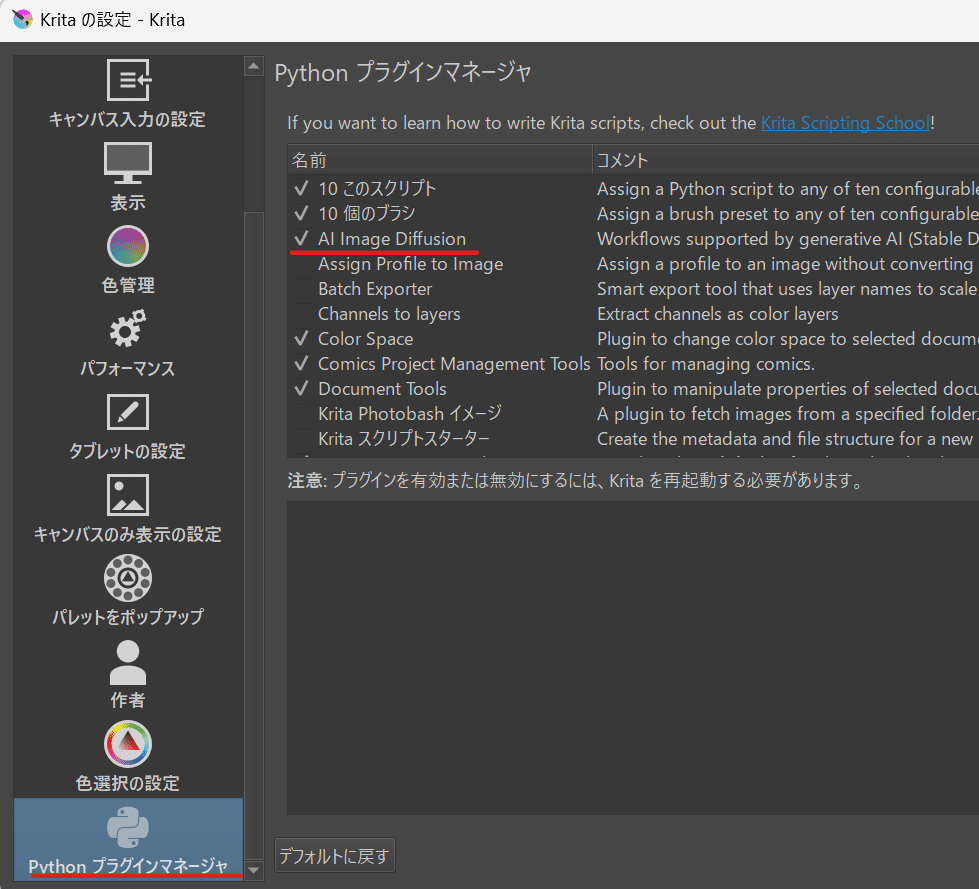Select the Python plugin manager icon
The height and width of the screenshot is (889, 979).
[128, 828]
